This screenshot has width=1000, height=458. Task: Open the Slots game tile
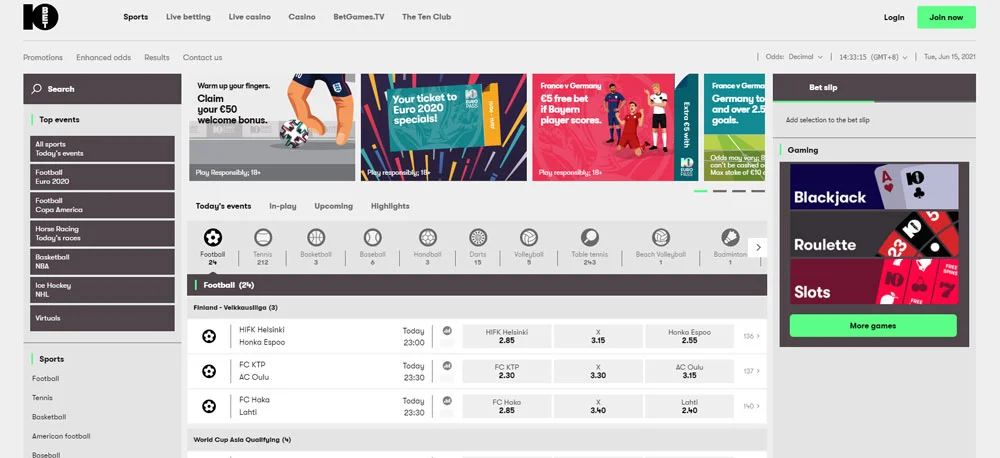874,281
